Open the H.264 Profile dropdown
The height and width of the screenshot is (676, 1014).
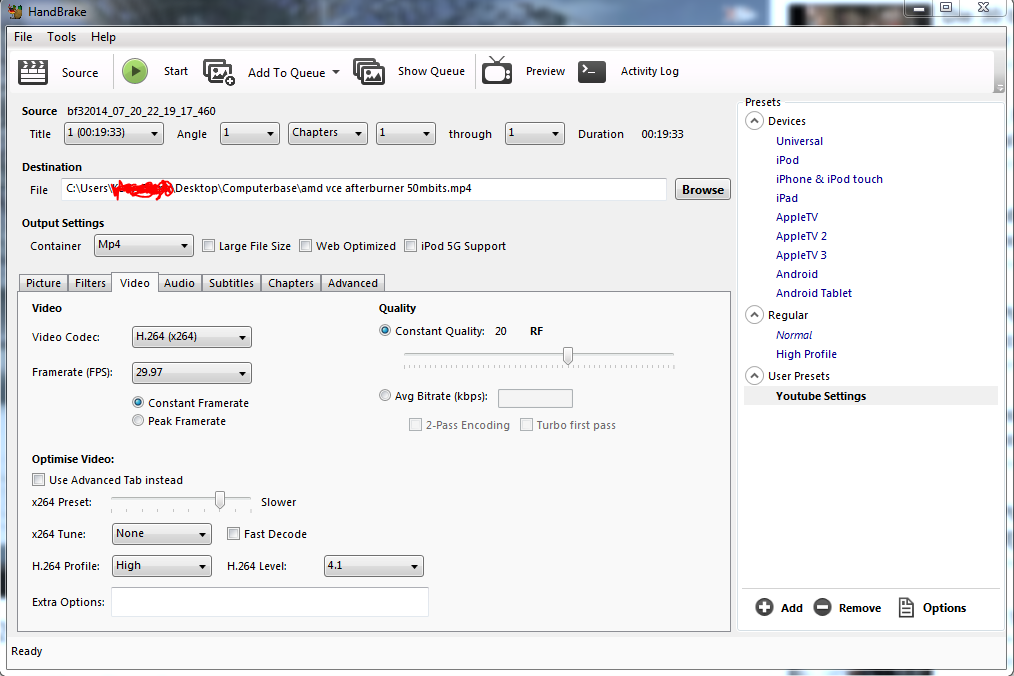(162, 566)
